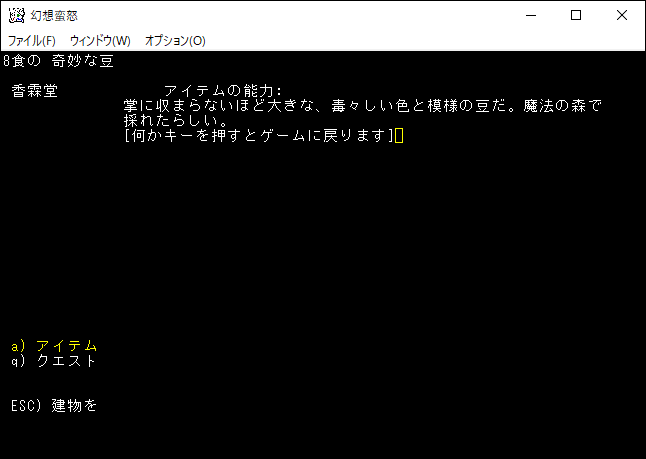Select the a) アイテム option

point(54,346)
